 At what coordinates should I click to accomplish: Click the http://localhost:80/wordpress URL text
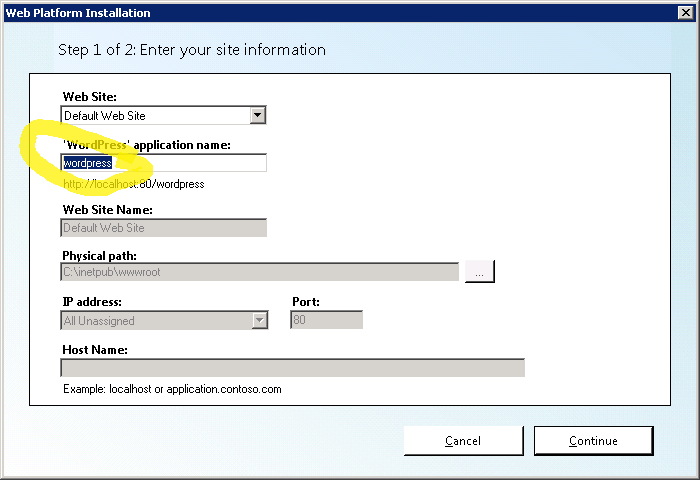tap(134, 184)
